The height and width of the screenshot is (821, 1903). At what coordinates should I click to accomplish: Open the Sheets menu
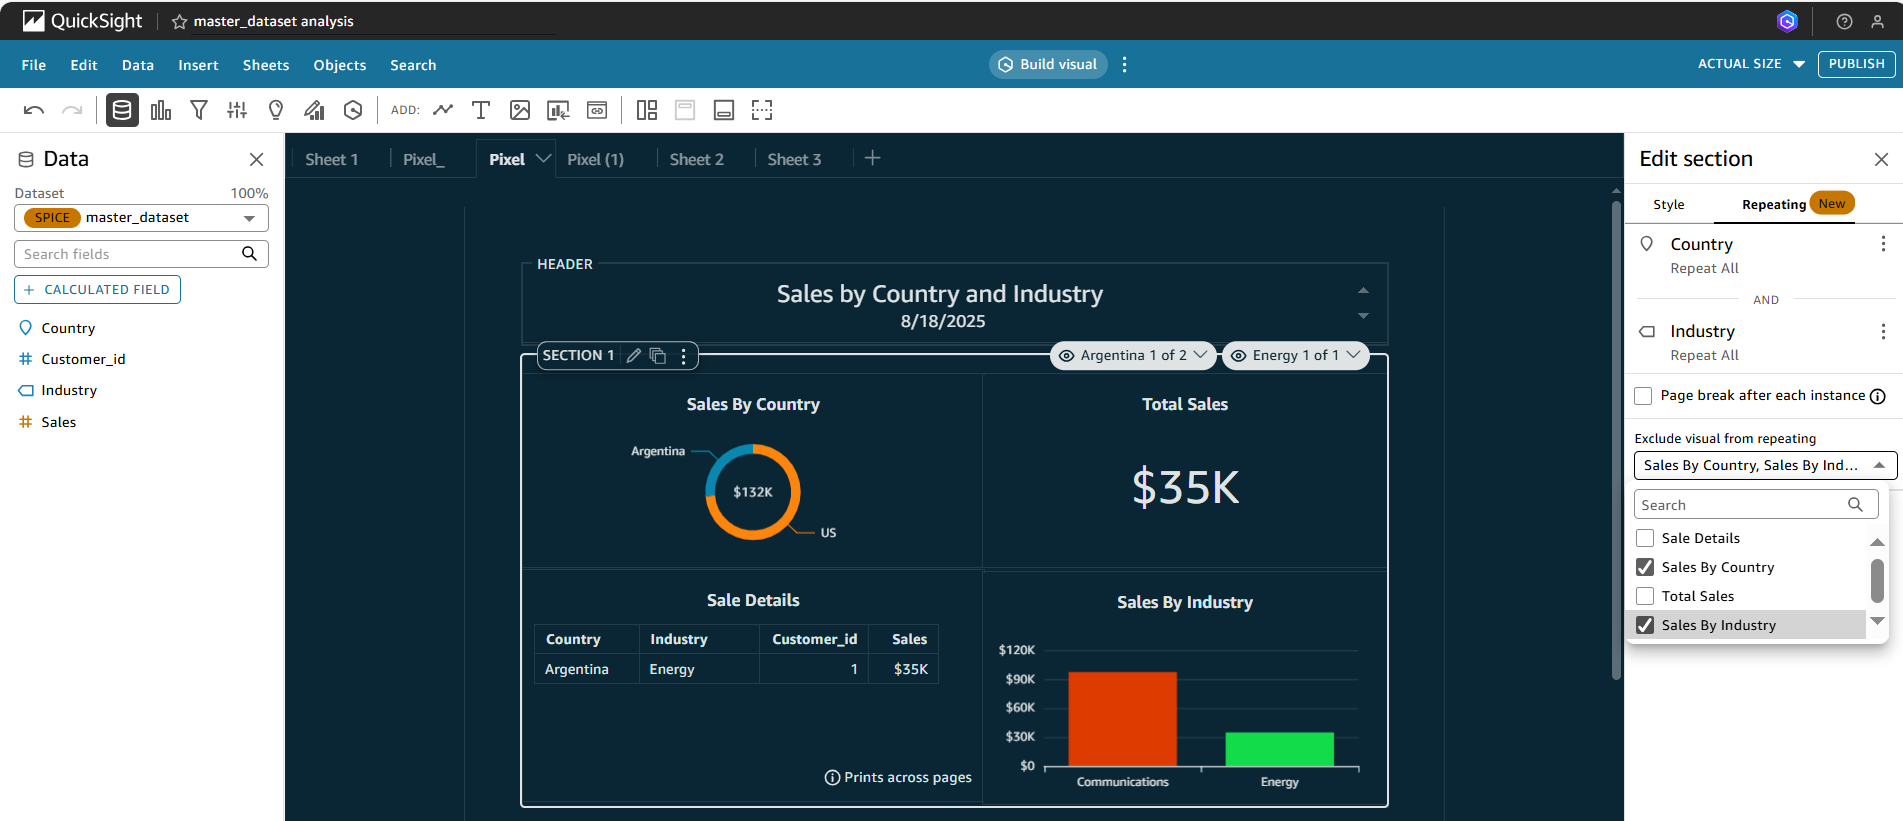coord(266,65)
